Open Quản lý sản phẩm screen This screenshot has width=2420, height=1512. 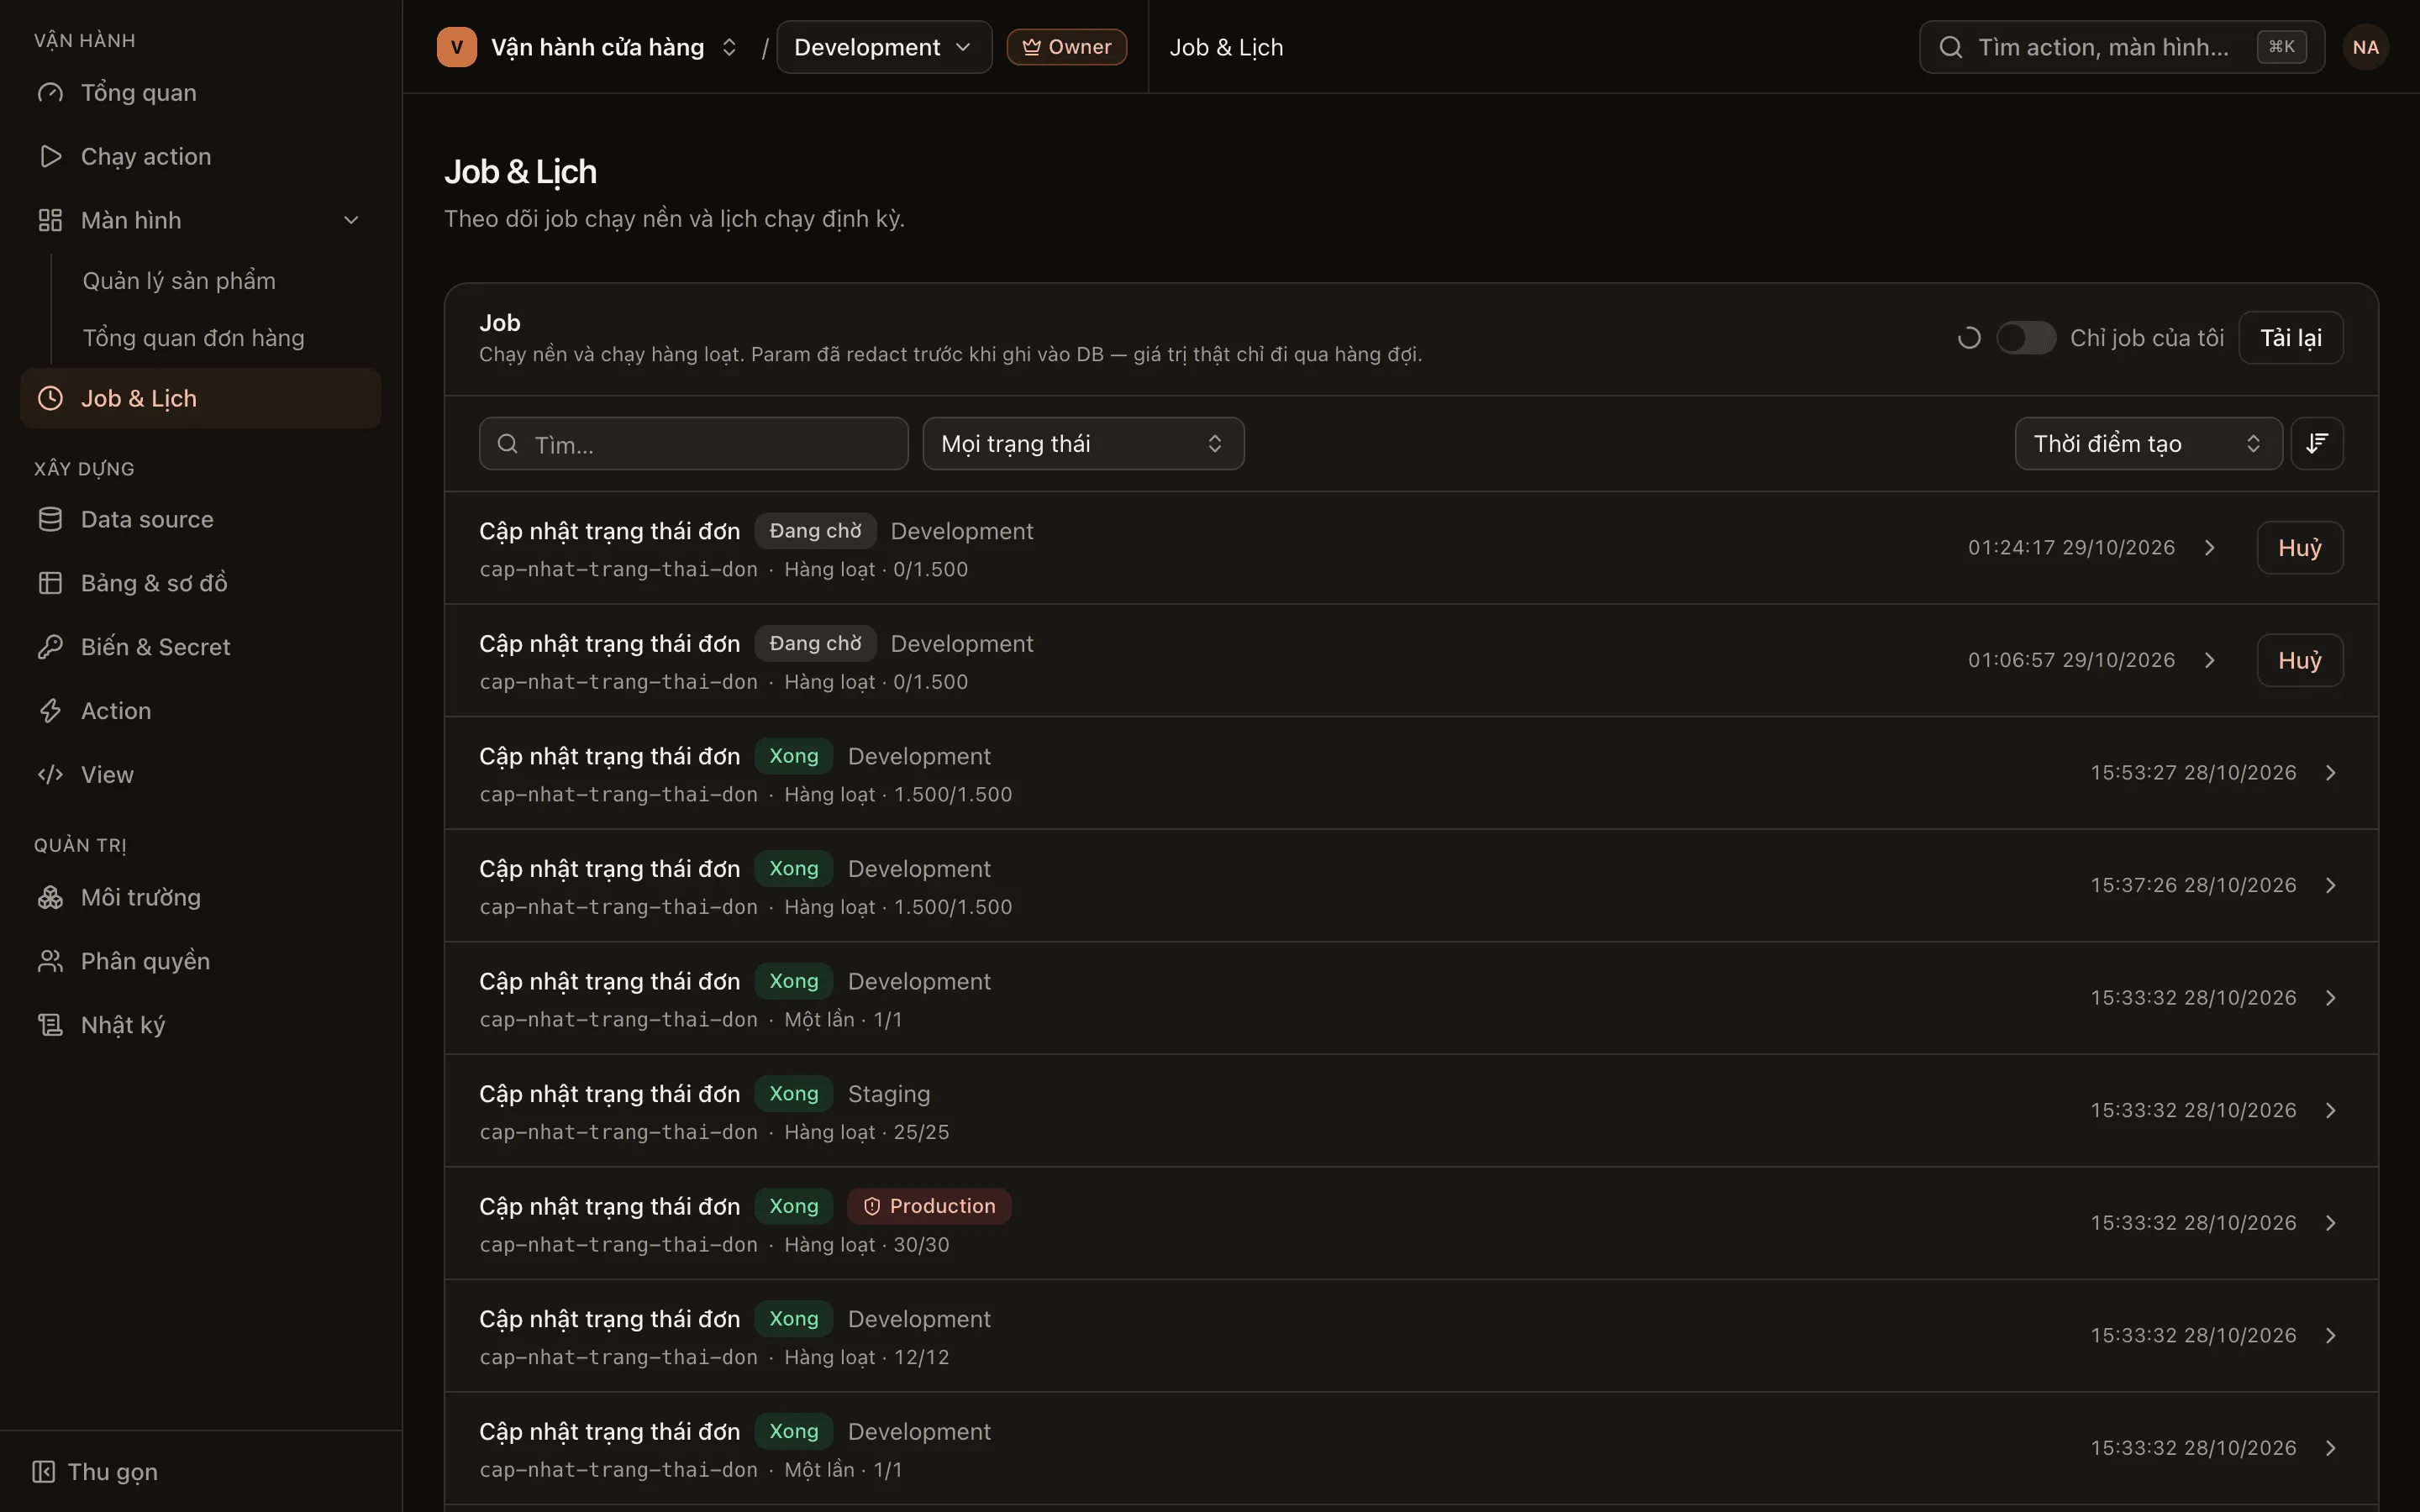179,281
